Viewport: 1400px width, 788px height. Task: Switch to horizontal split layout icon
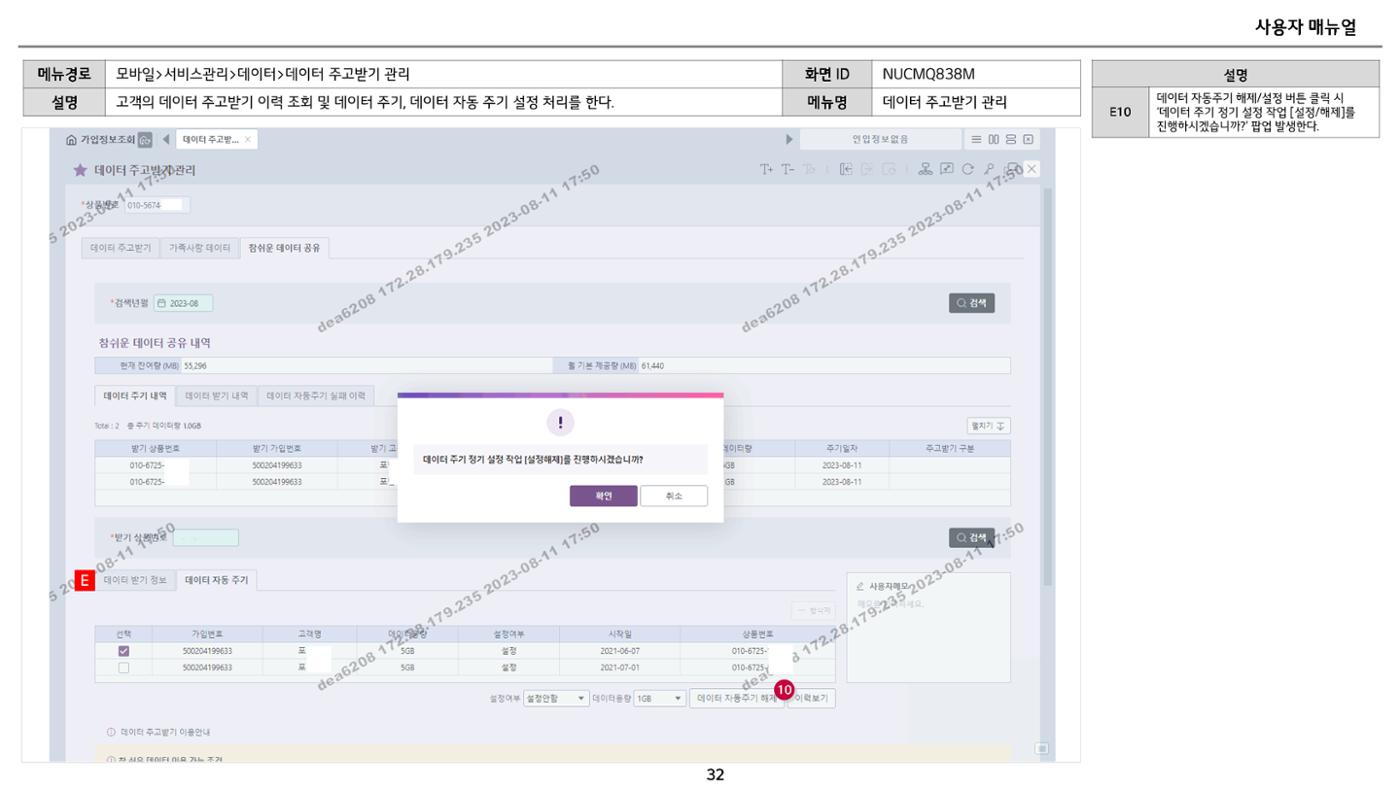pyautogui.click(x=1010, y=139)
